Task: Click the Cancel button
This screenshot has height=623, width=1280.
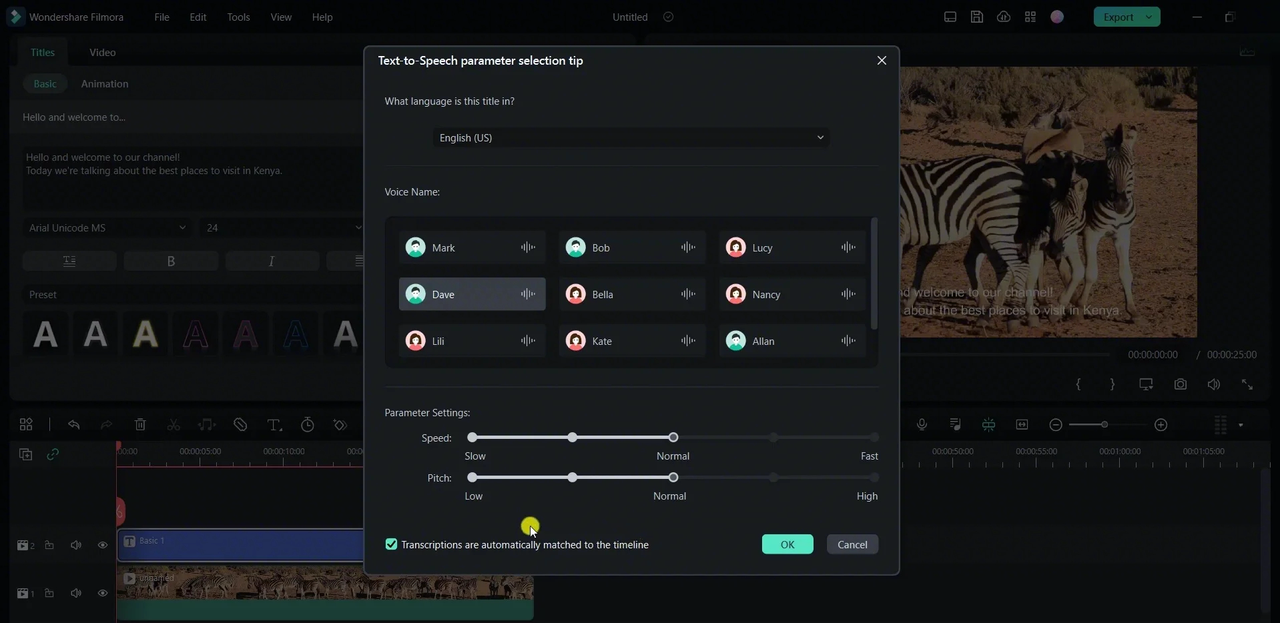Action: (x=852, y=544)
